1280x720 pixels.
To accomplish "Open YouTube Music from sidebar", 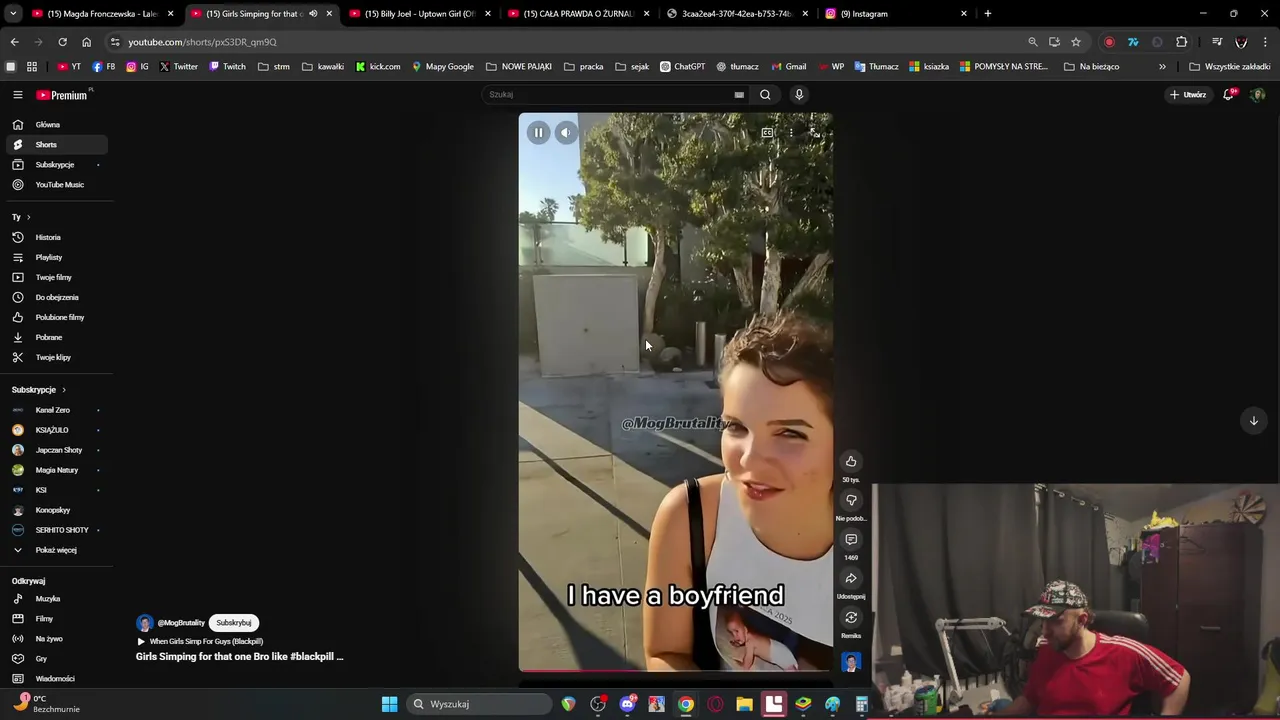I will [x=56, y=185].
